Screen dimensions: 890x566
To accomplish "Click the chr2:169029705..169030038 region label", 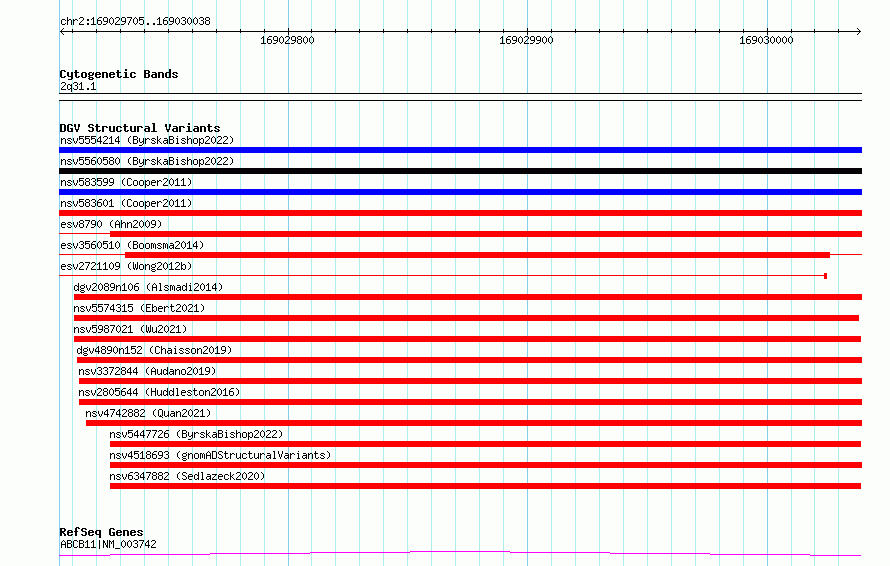I will point(135,21).
